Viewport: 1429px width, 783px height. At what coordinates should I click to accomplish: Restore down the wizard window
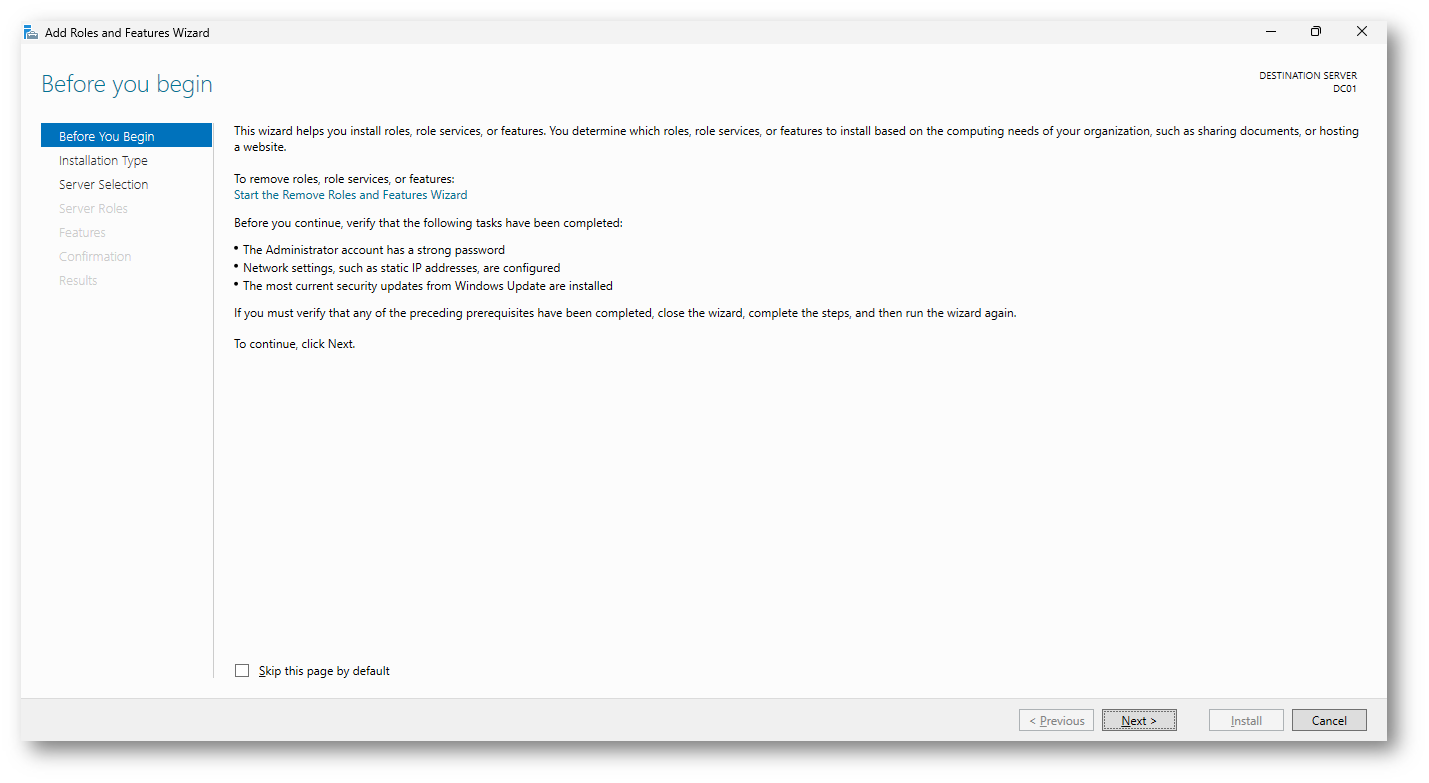(x=1316, y=32)
